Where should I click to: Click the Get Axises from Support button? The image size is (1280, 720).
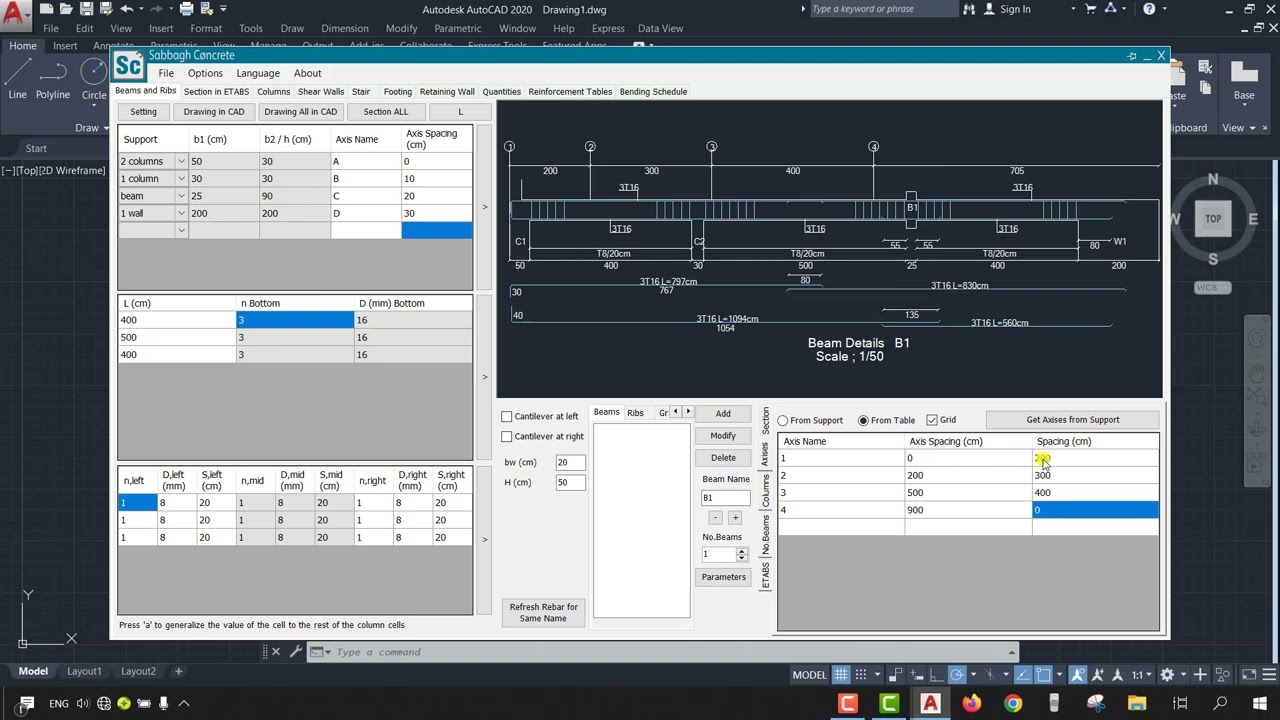pos(1073,420)
